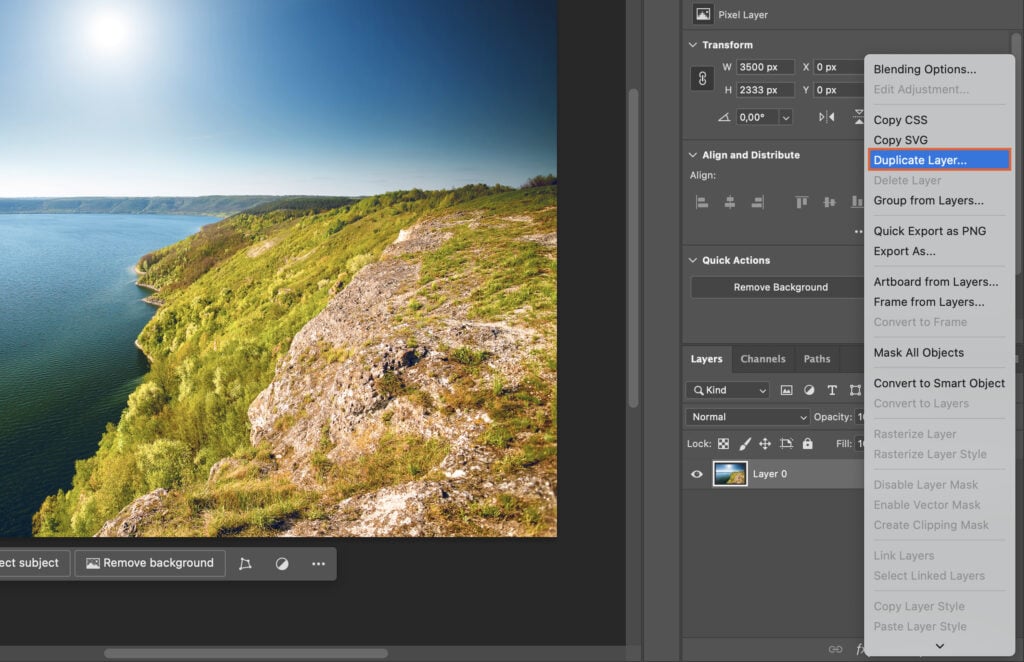Select the pixel layer filter icon
The width and height of the screenshot is (1024, 662).
pyautogui.click(x=787, y=390)
